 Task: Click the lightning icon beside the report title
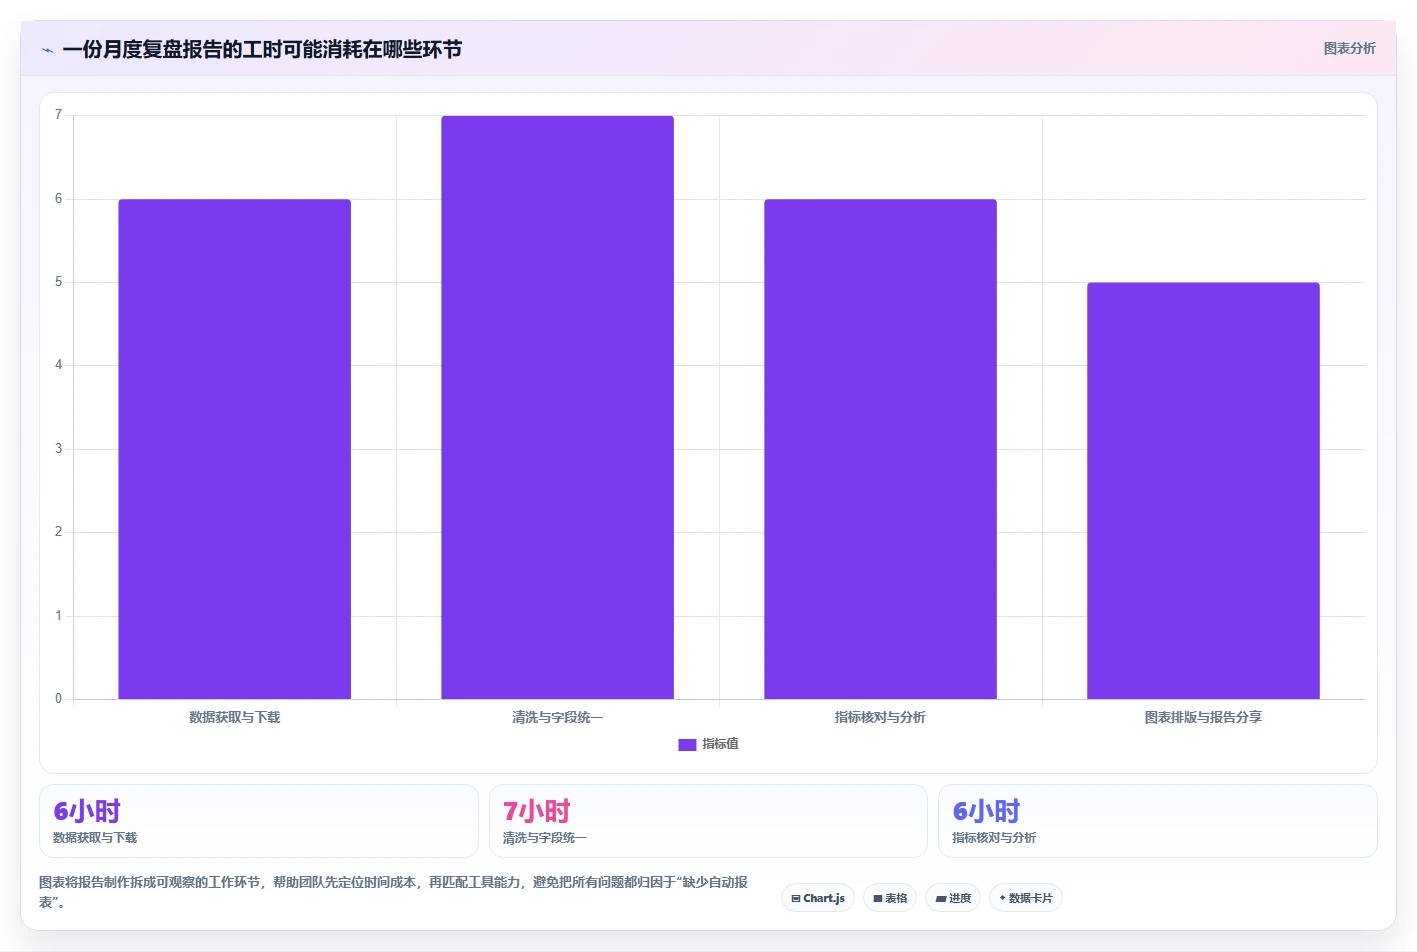coord(47,50)
